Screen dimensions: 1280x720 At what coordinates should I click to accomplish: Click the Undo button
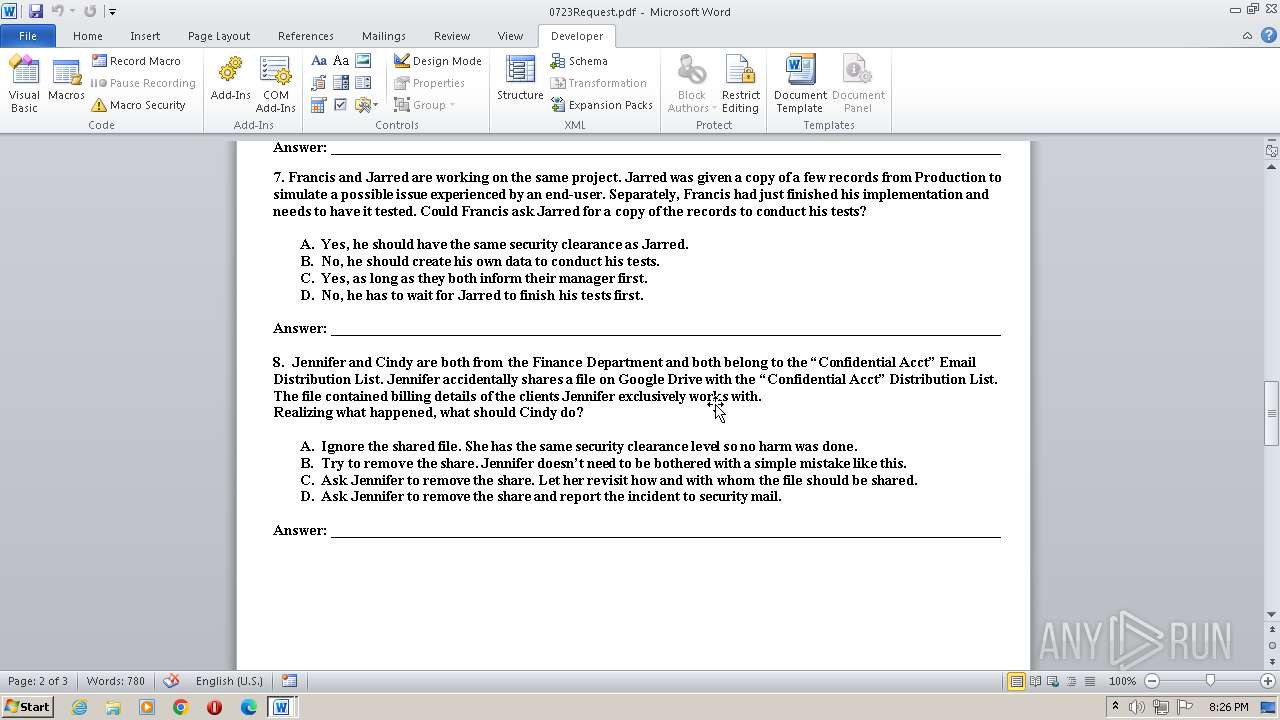point(57,12)
